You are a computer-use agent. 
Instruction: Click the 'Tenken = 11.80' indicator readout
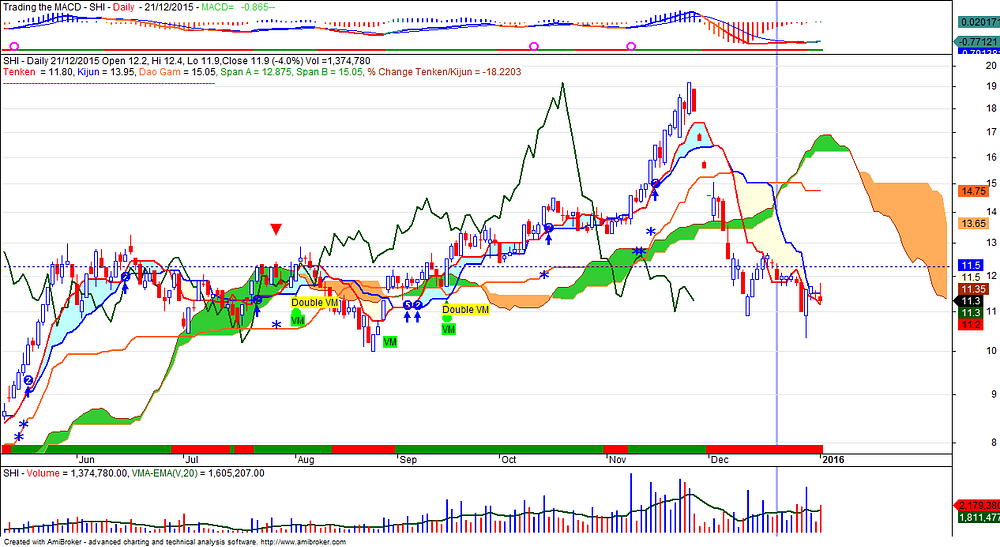tap(38, 72)
